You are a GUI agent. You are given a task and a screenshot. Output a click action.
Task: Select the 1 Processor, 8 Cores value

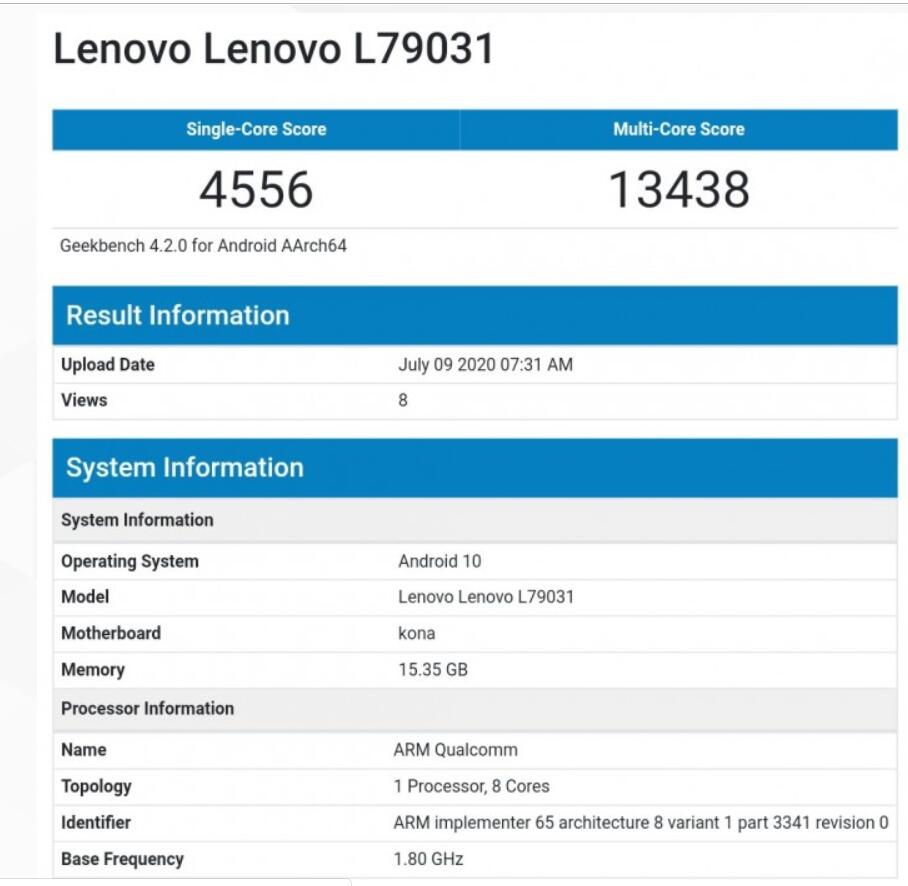point(471,786)
